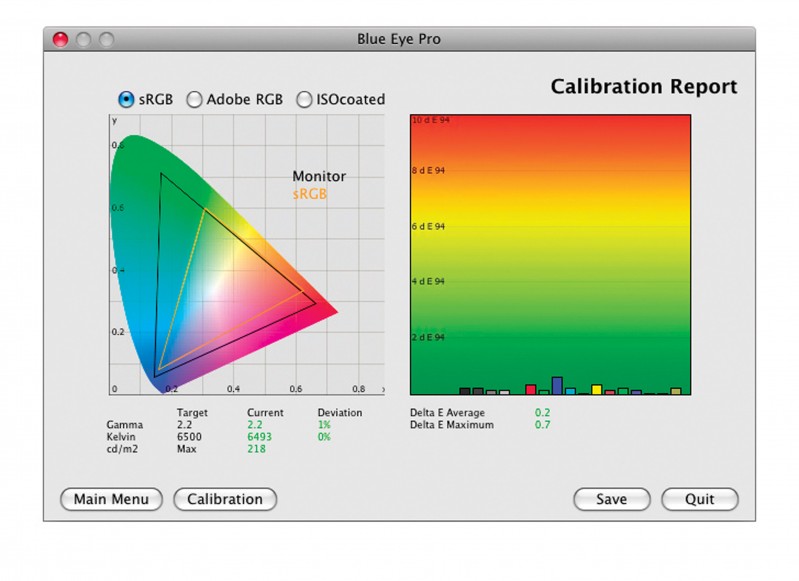Quit Blue Eye Pro
Screen dimensions: 799x581
(x=700, y=499)
